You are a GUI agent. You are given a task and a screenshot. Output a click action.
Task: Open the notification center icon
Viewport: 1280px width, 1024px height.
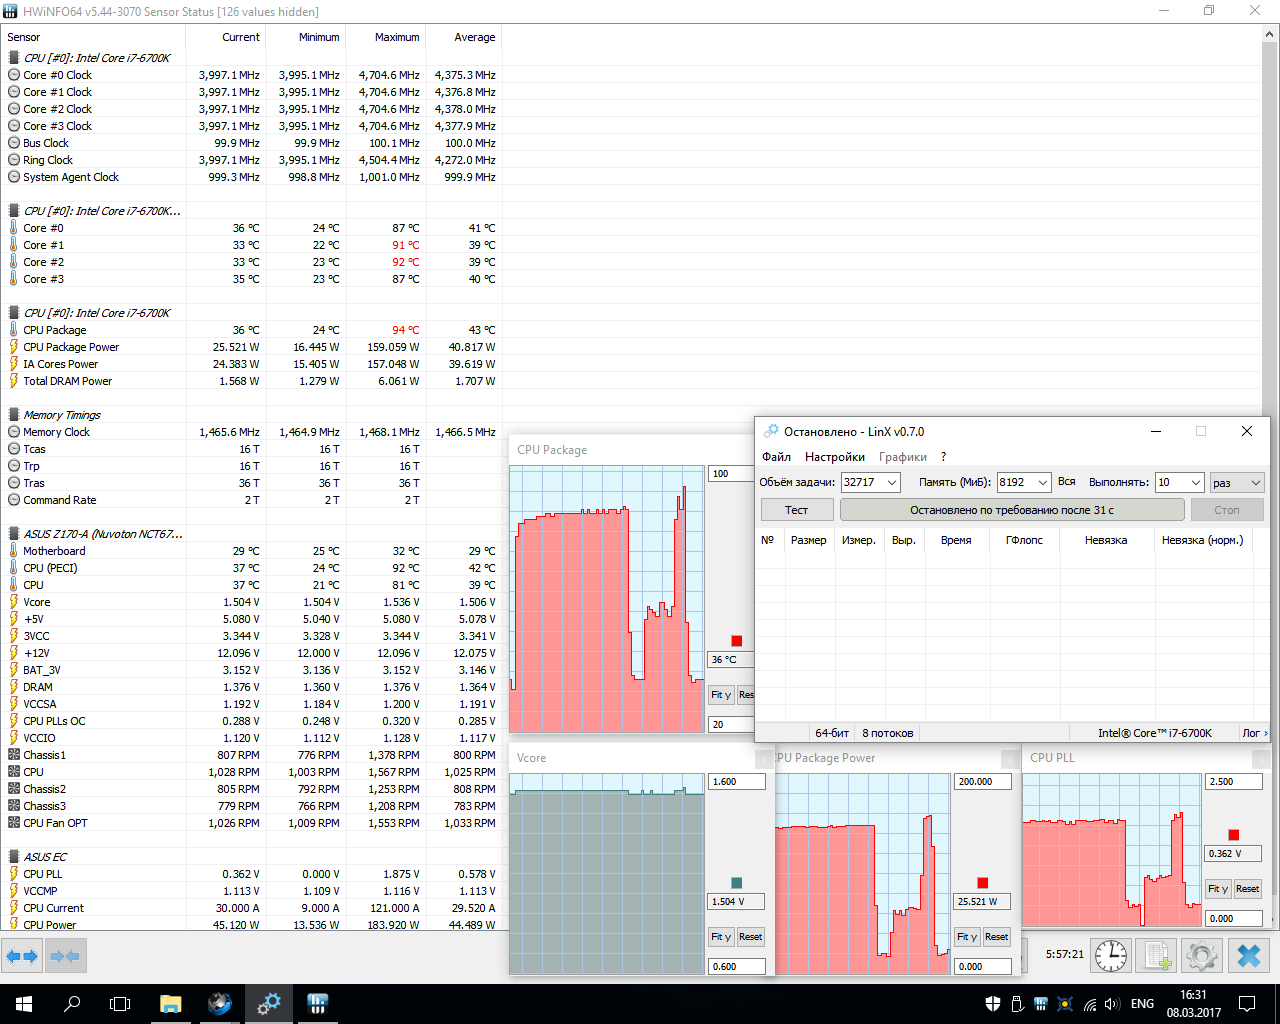1247,1004
